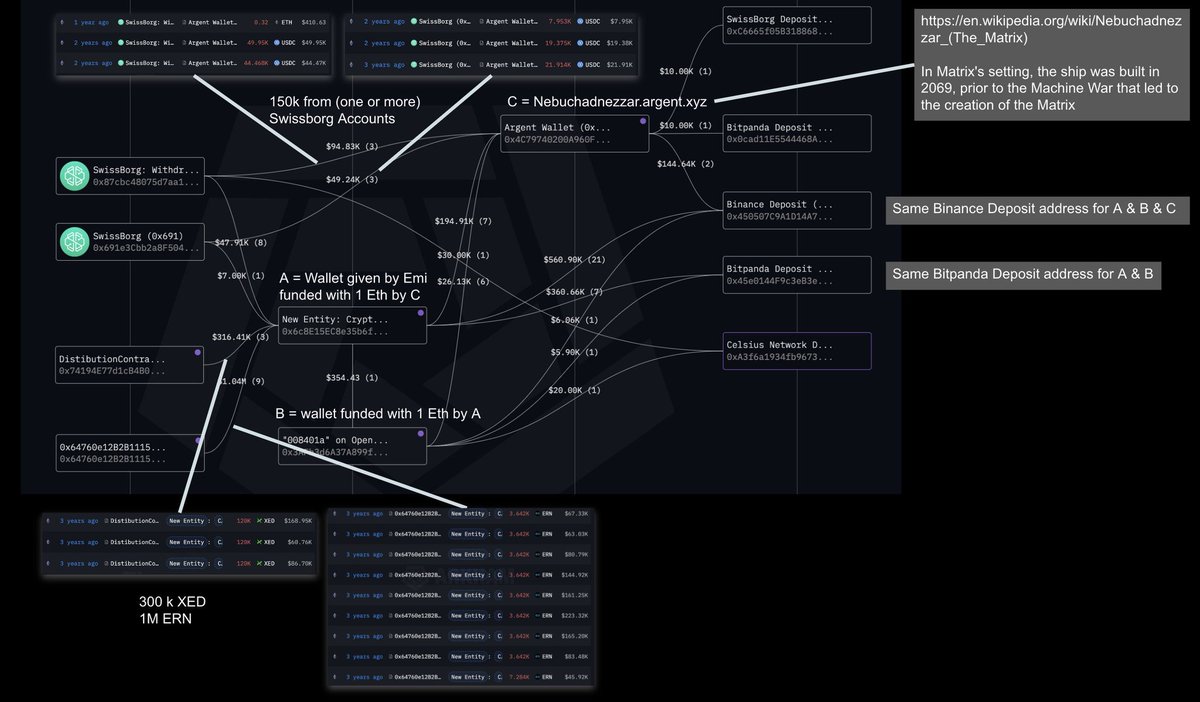Select the DistributionContra... node
Viewport: 1200px width, 702px height.
[x=129, y=364]
